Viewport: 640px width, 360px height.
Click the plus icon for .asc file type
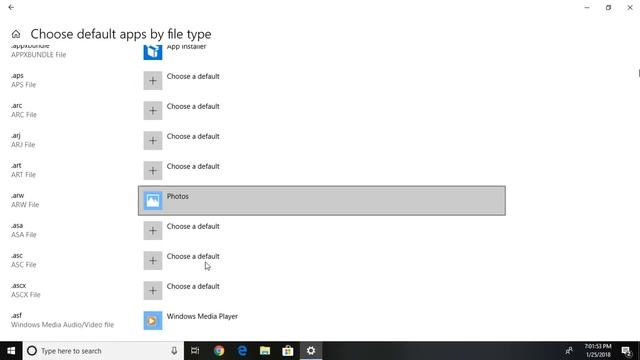153,261
